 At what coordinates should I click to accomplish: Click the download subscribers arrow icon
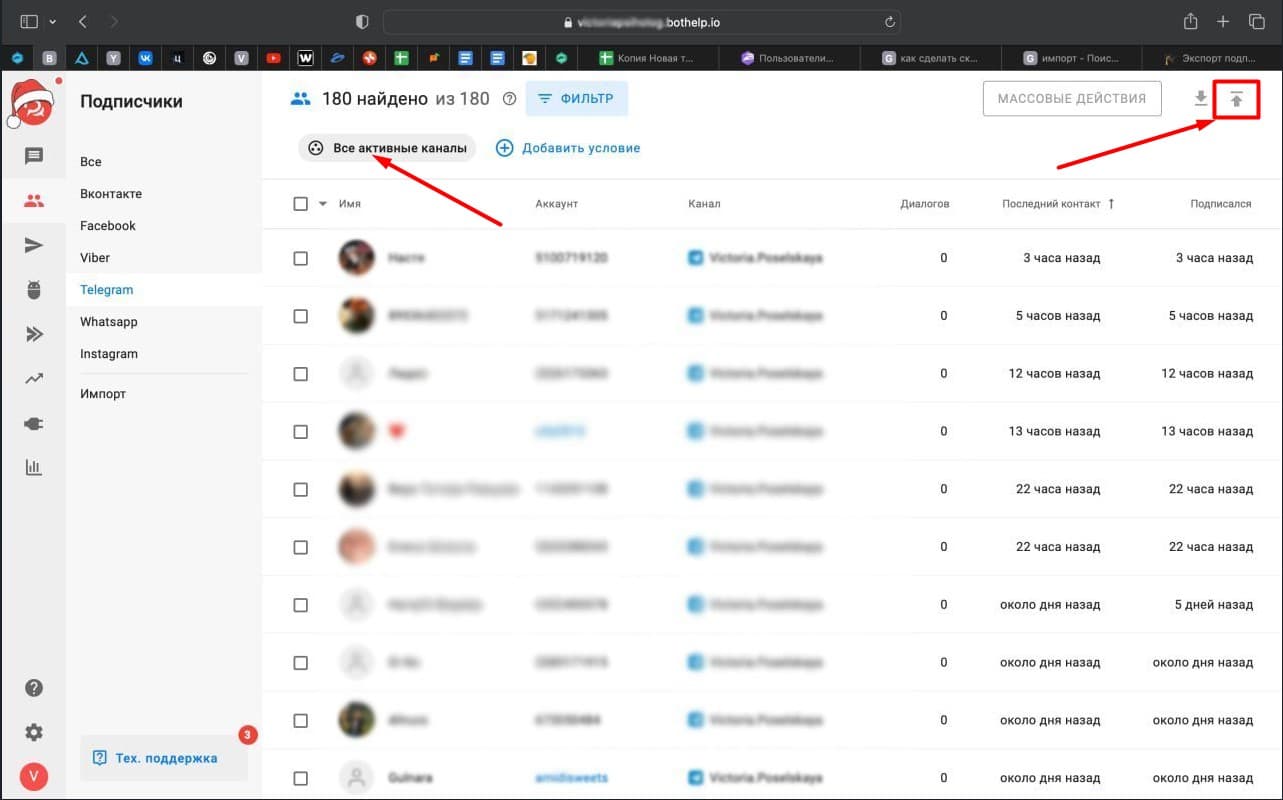[x=1201, y=99]
